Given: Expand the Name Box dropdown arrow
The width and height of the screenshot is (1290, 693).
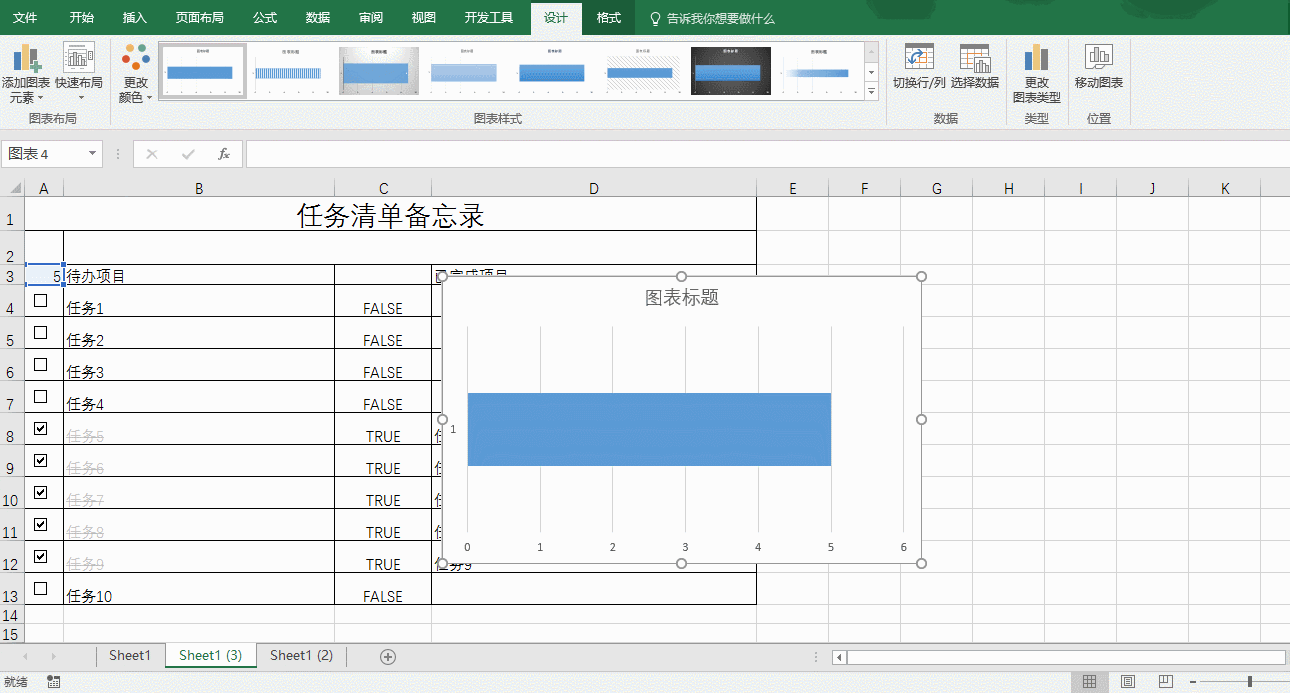Looking at the screenshot, I should pos(92,154).
